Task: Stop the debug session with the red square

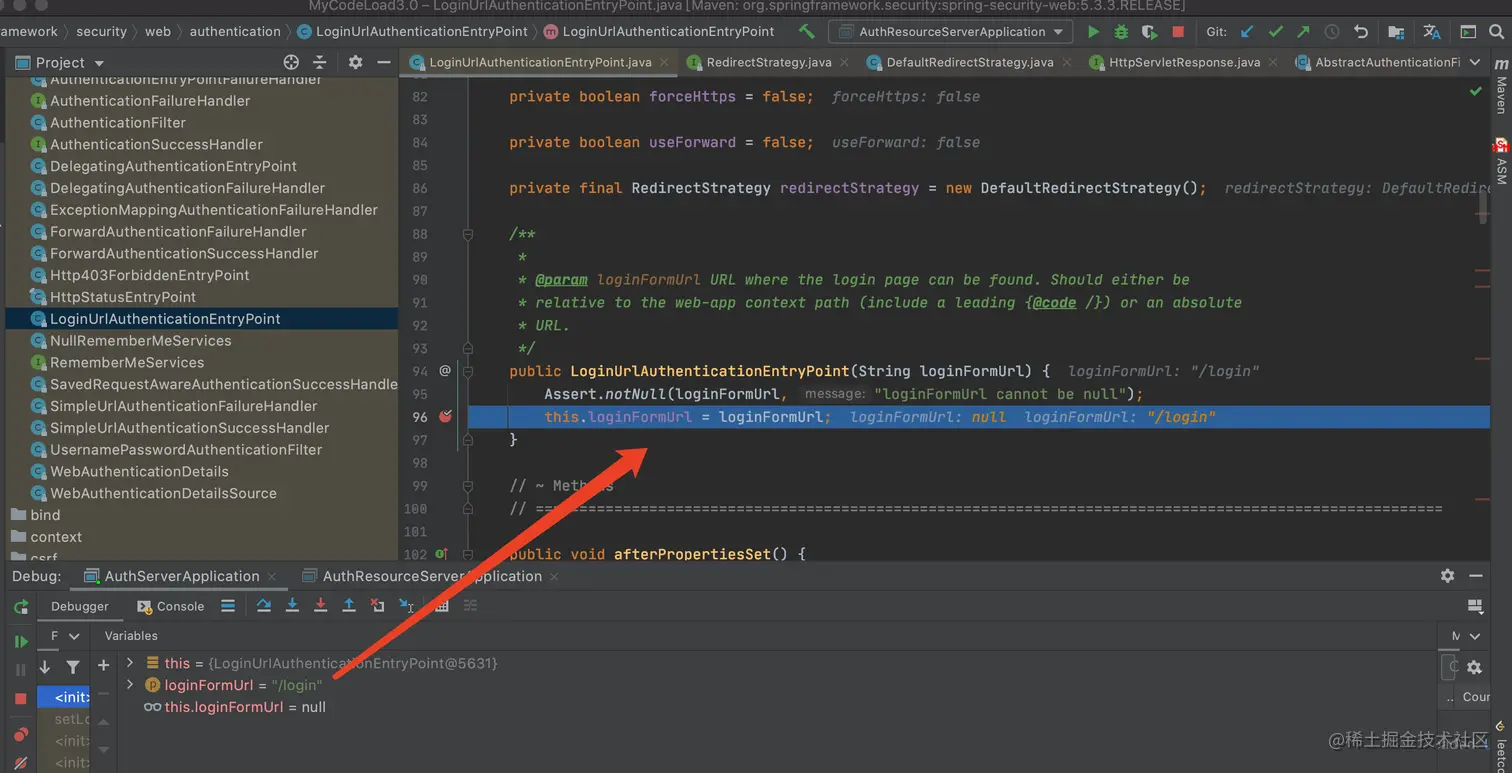Action: [20, 698]
